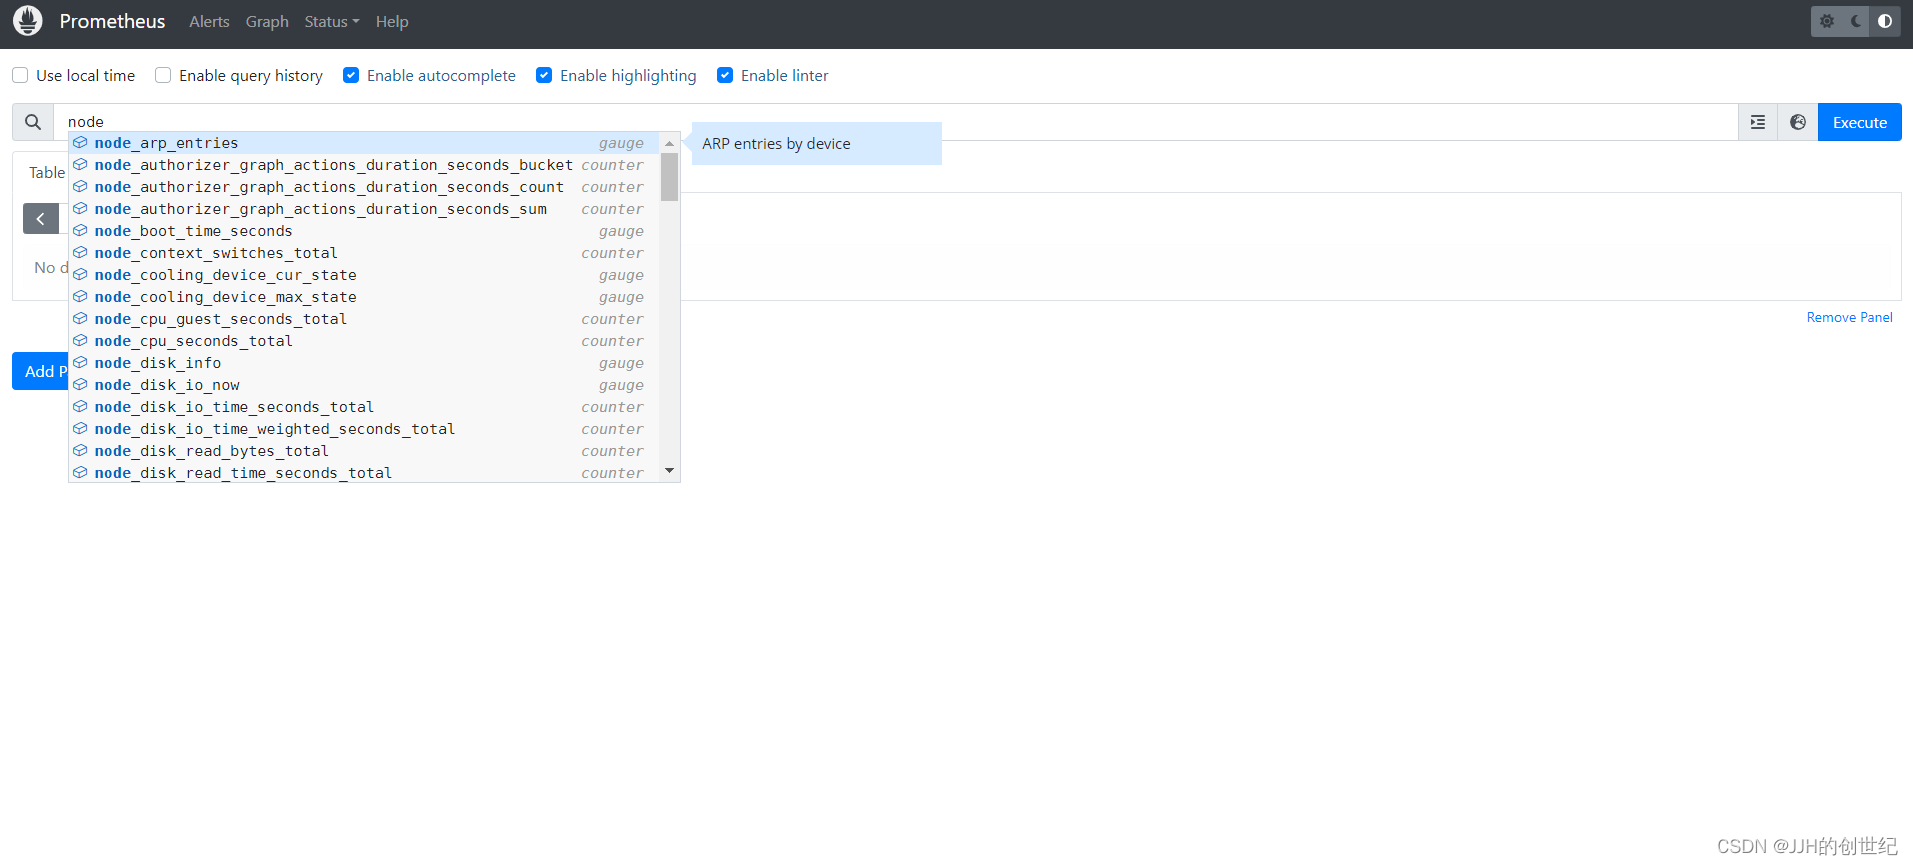Click the format expression icon
The width and height of the screenshot is (1913, 865).
[1758, 122]
